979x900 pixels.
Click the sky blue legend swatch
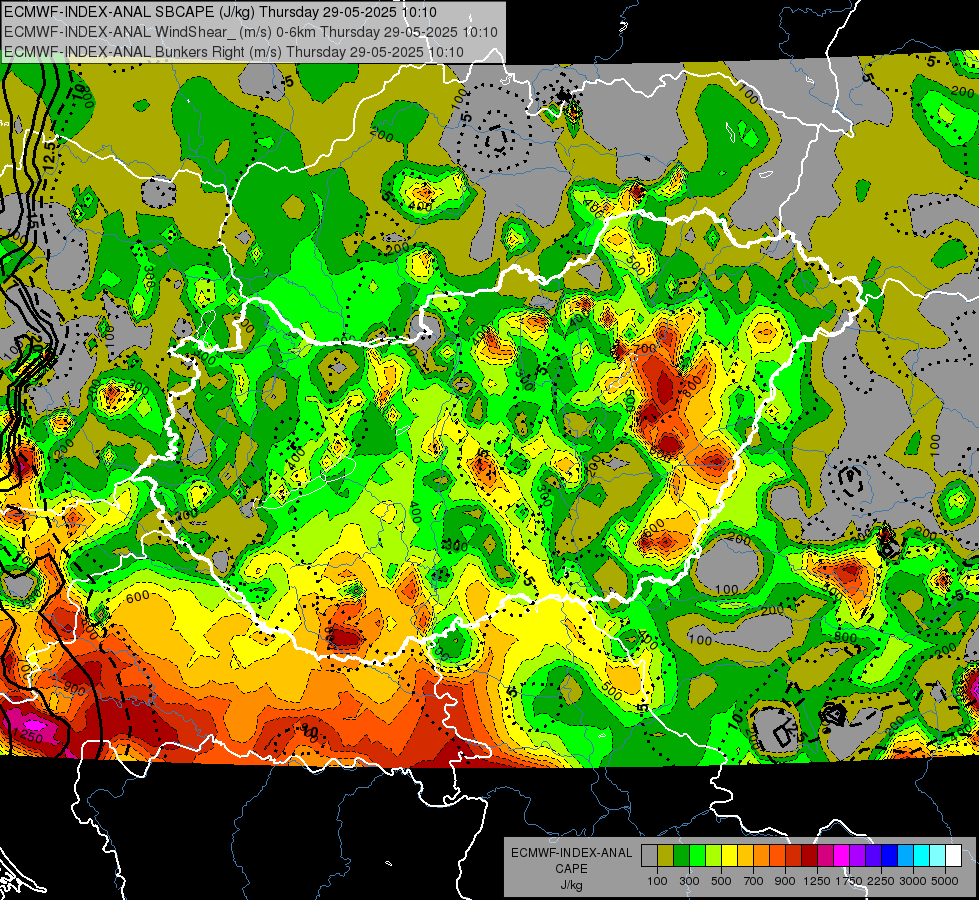coord(907,856)
